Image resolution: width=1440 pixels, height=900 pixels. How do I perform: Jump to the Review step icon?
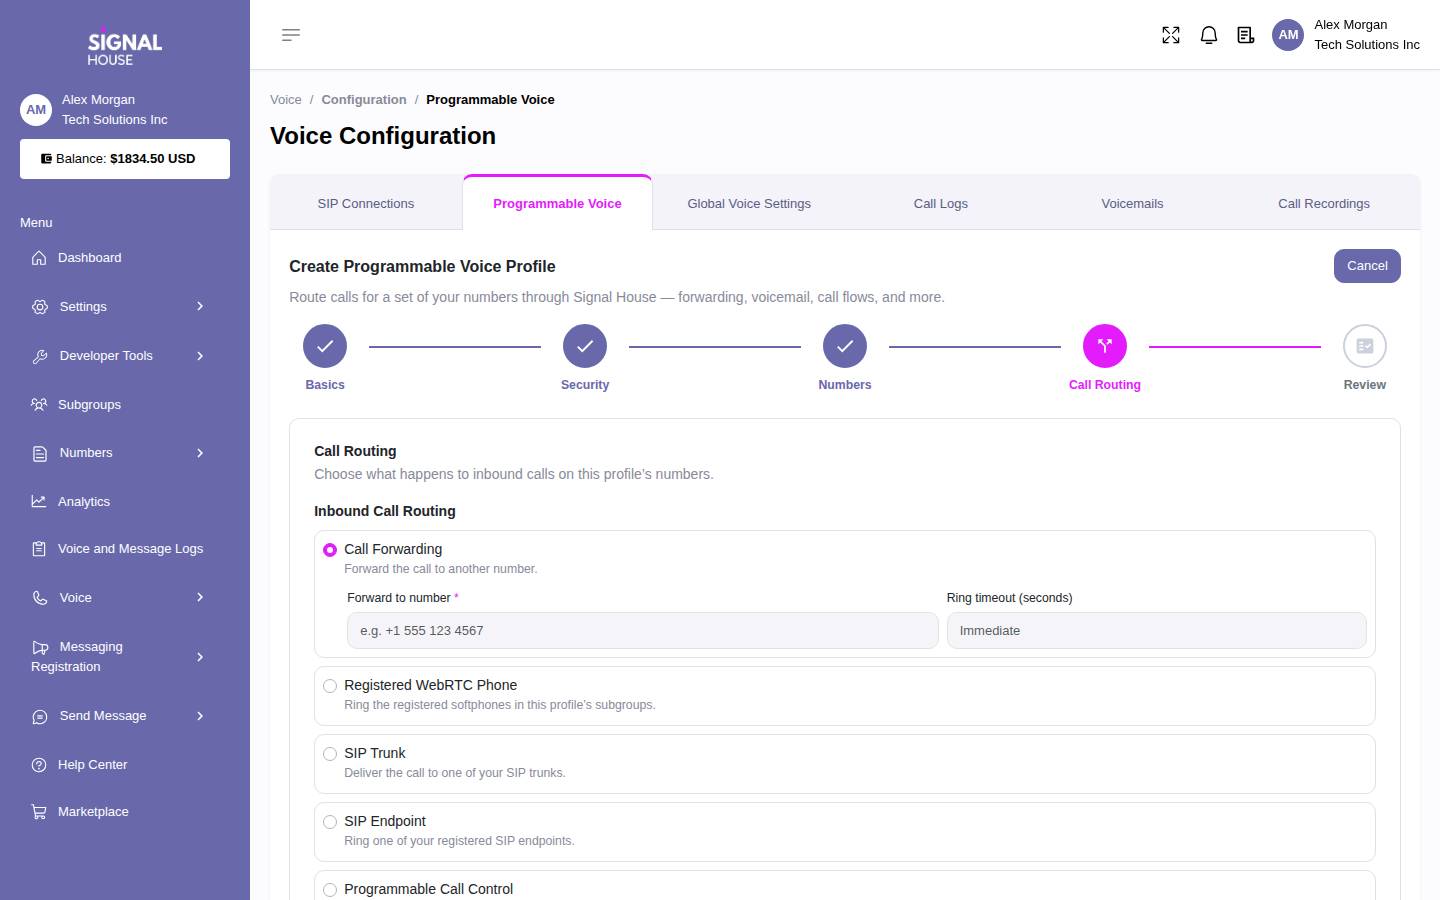pyautogui.click(x=1365, y=346)
